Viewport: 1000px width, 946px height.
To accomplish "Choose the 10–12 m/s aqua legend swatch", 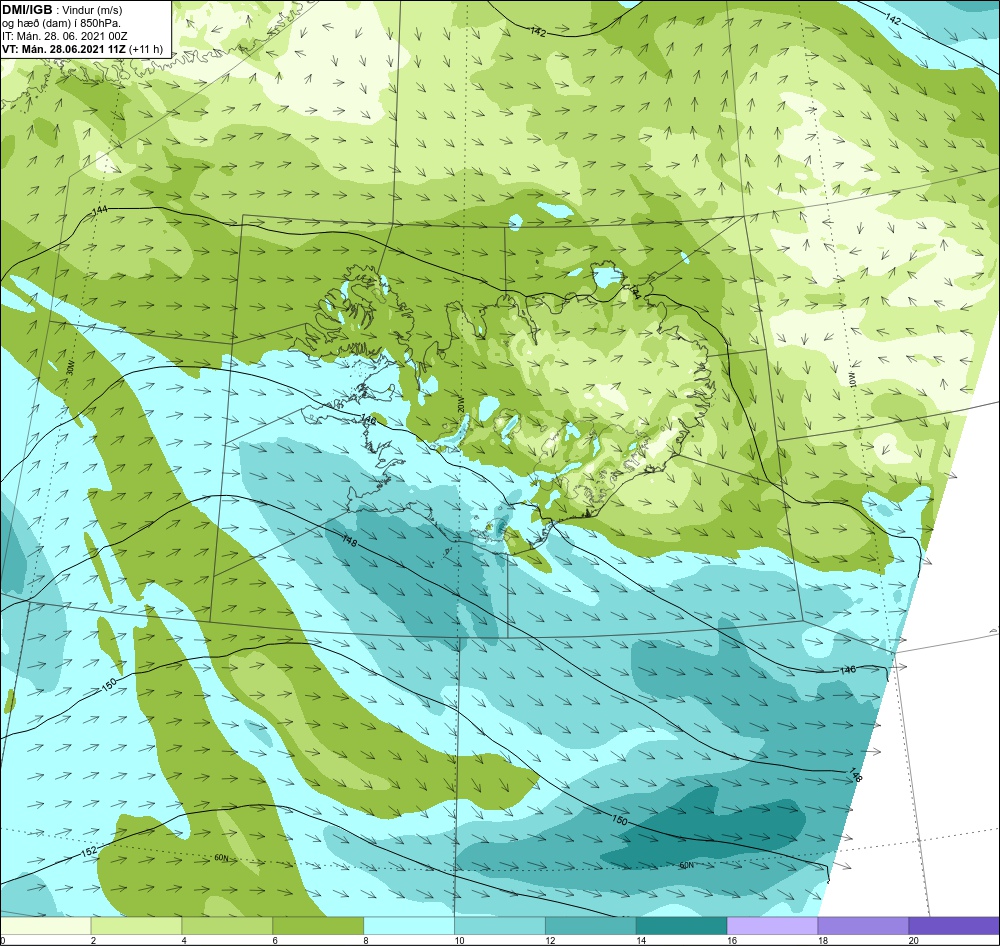I will point(500,925).
